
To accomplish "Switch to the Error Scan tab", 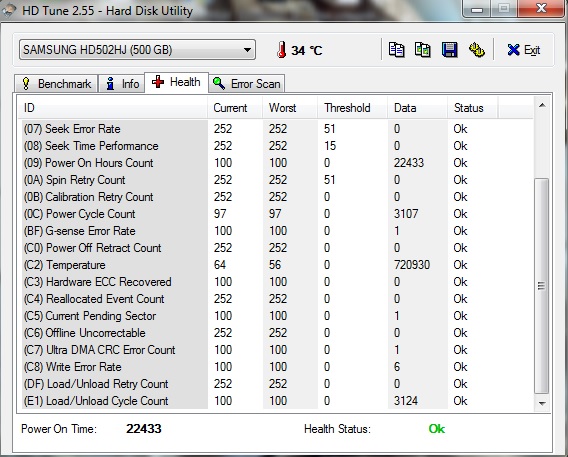I will pos(247,84).
